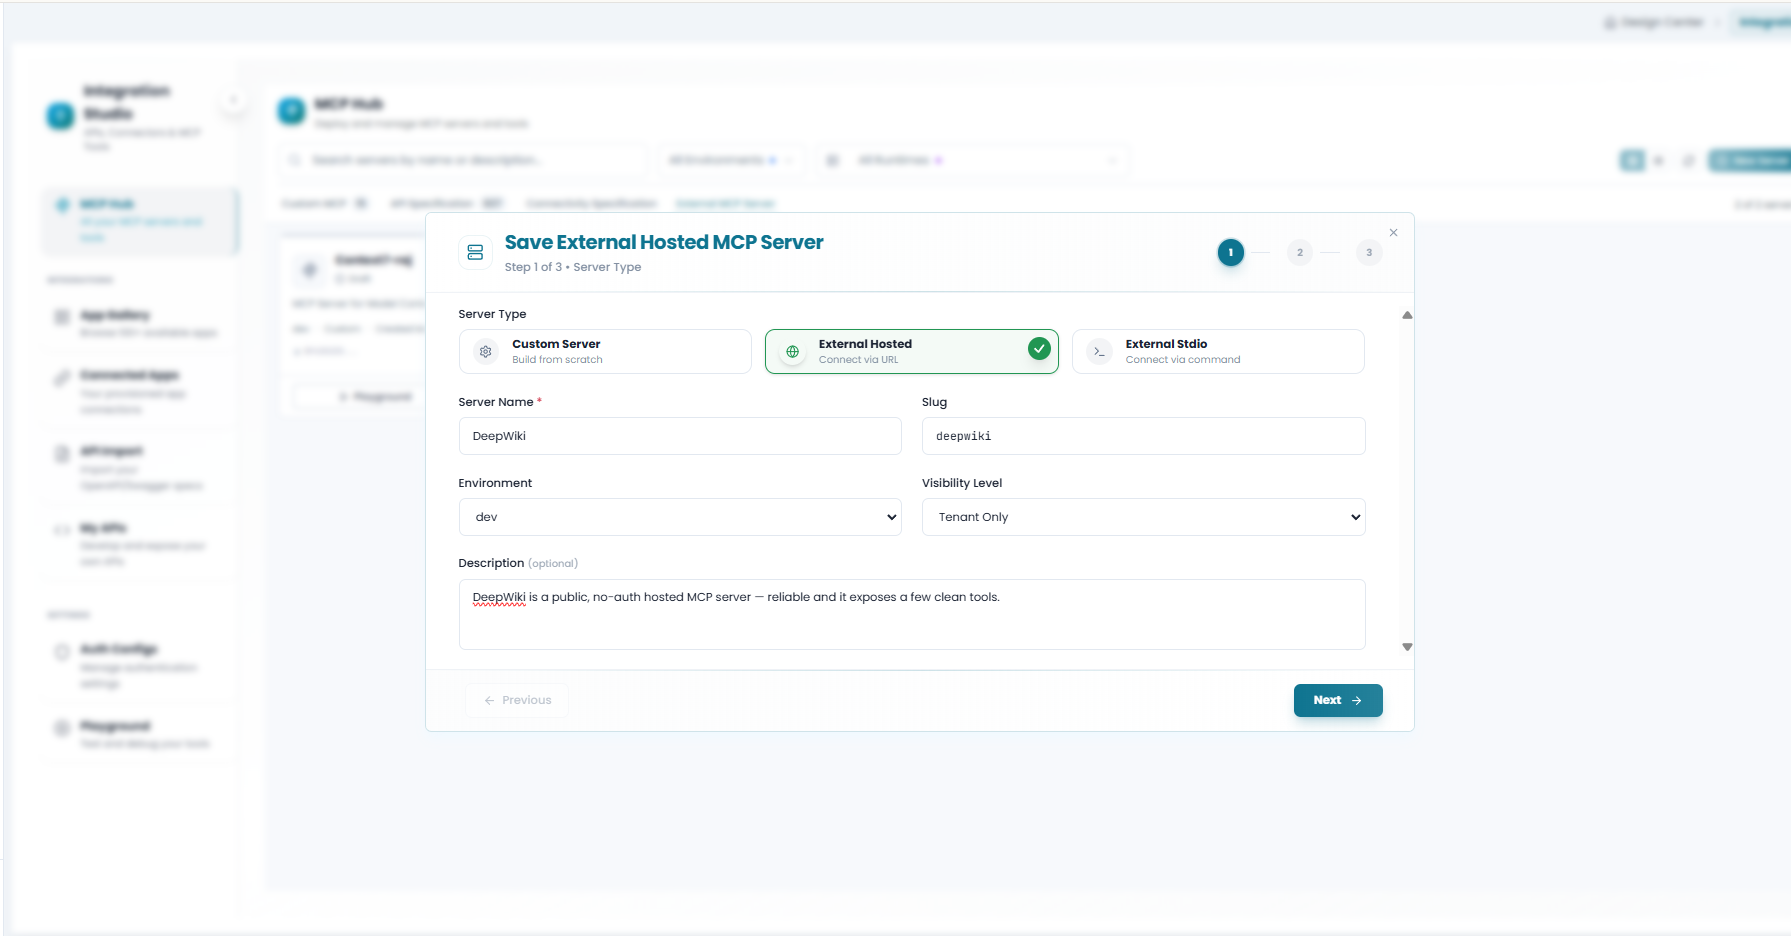Click the 'Visibility Level' label
The height and width of the screenshot is (936, 1791).
(962, 483)
